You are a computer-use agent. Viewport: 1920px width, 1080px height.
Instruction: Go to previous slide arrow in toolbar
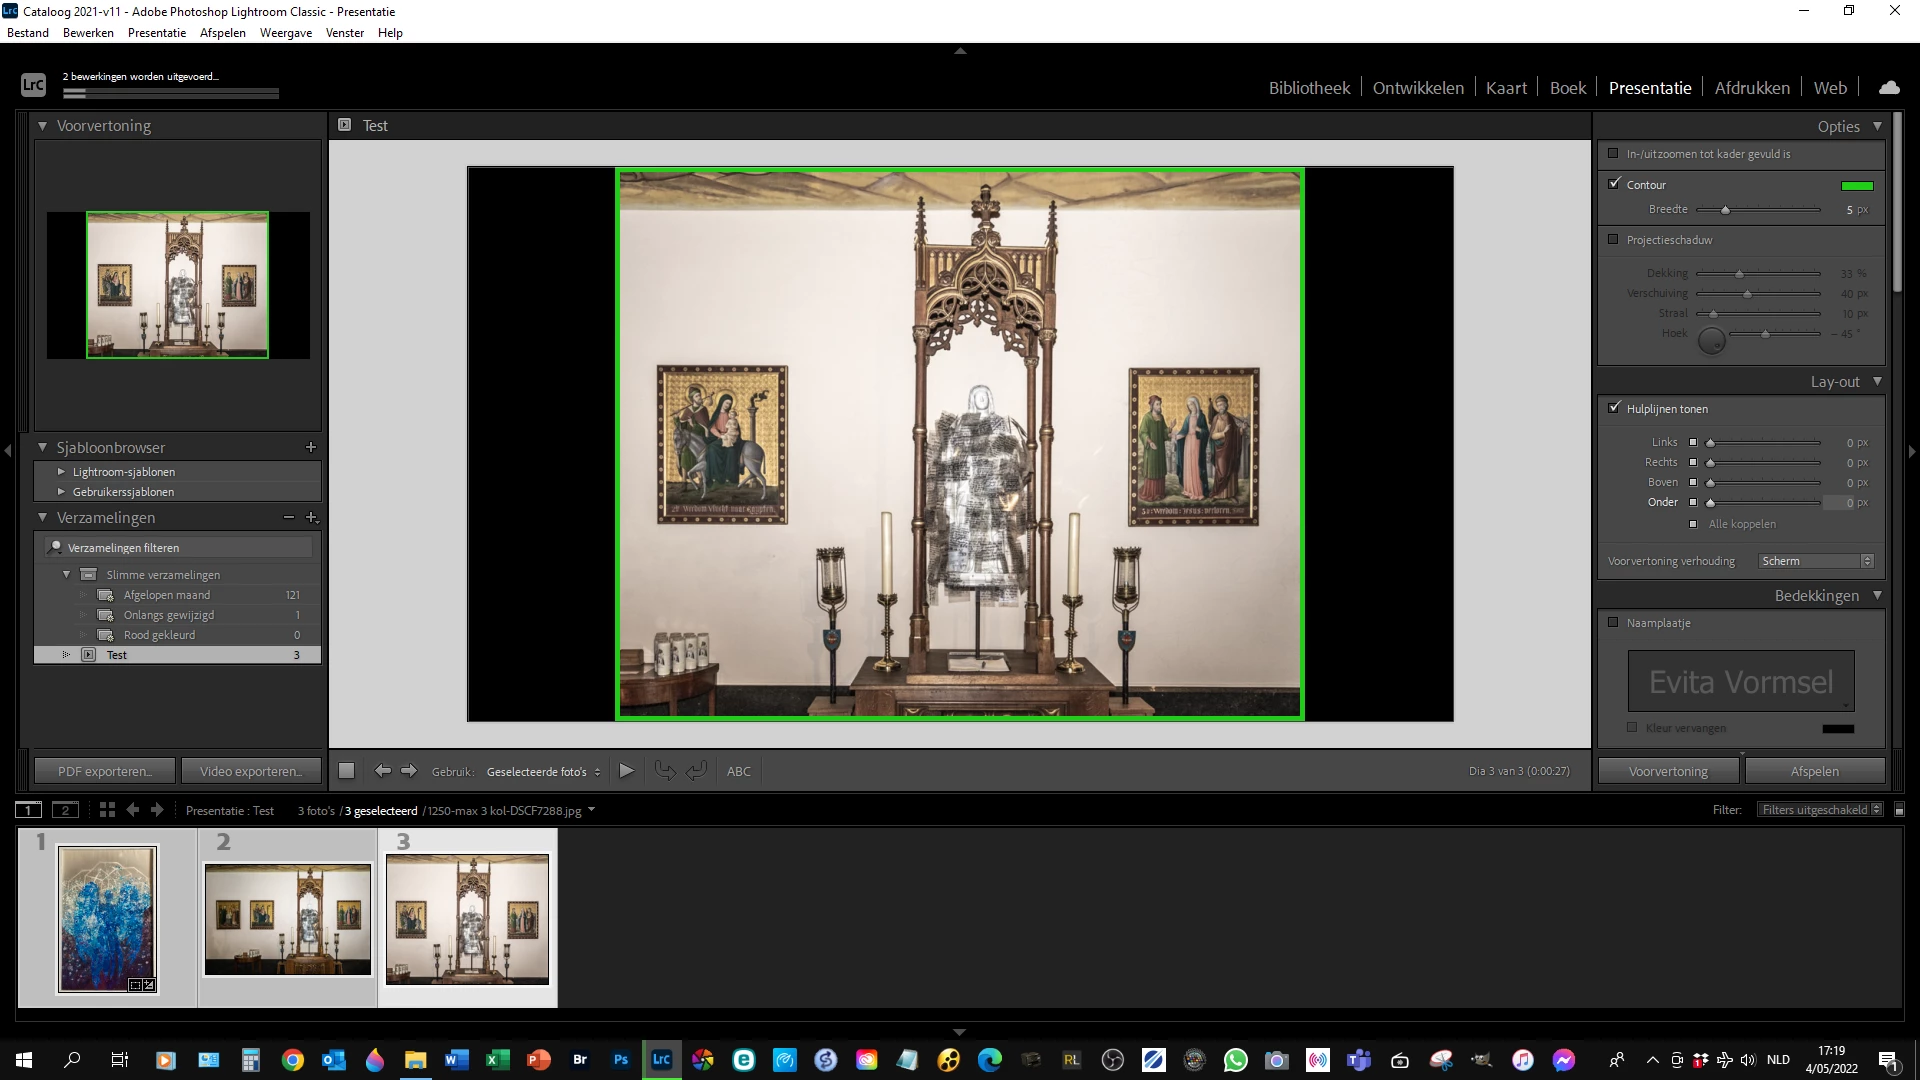click(x=382, y=771)
